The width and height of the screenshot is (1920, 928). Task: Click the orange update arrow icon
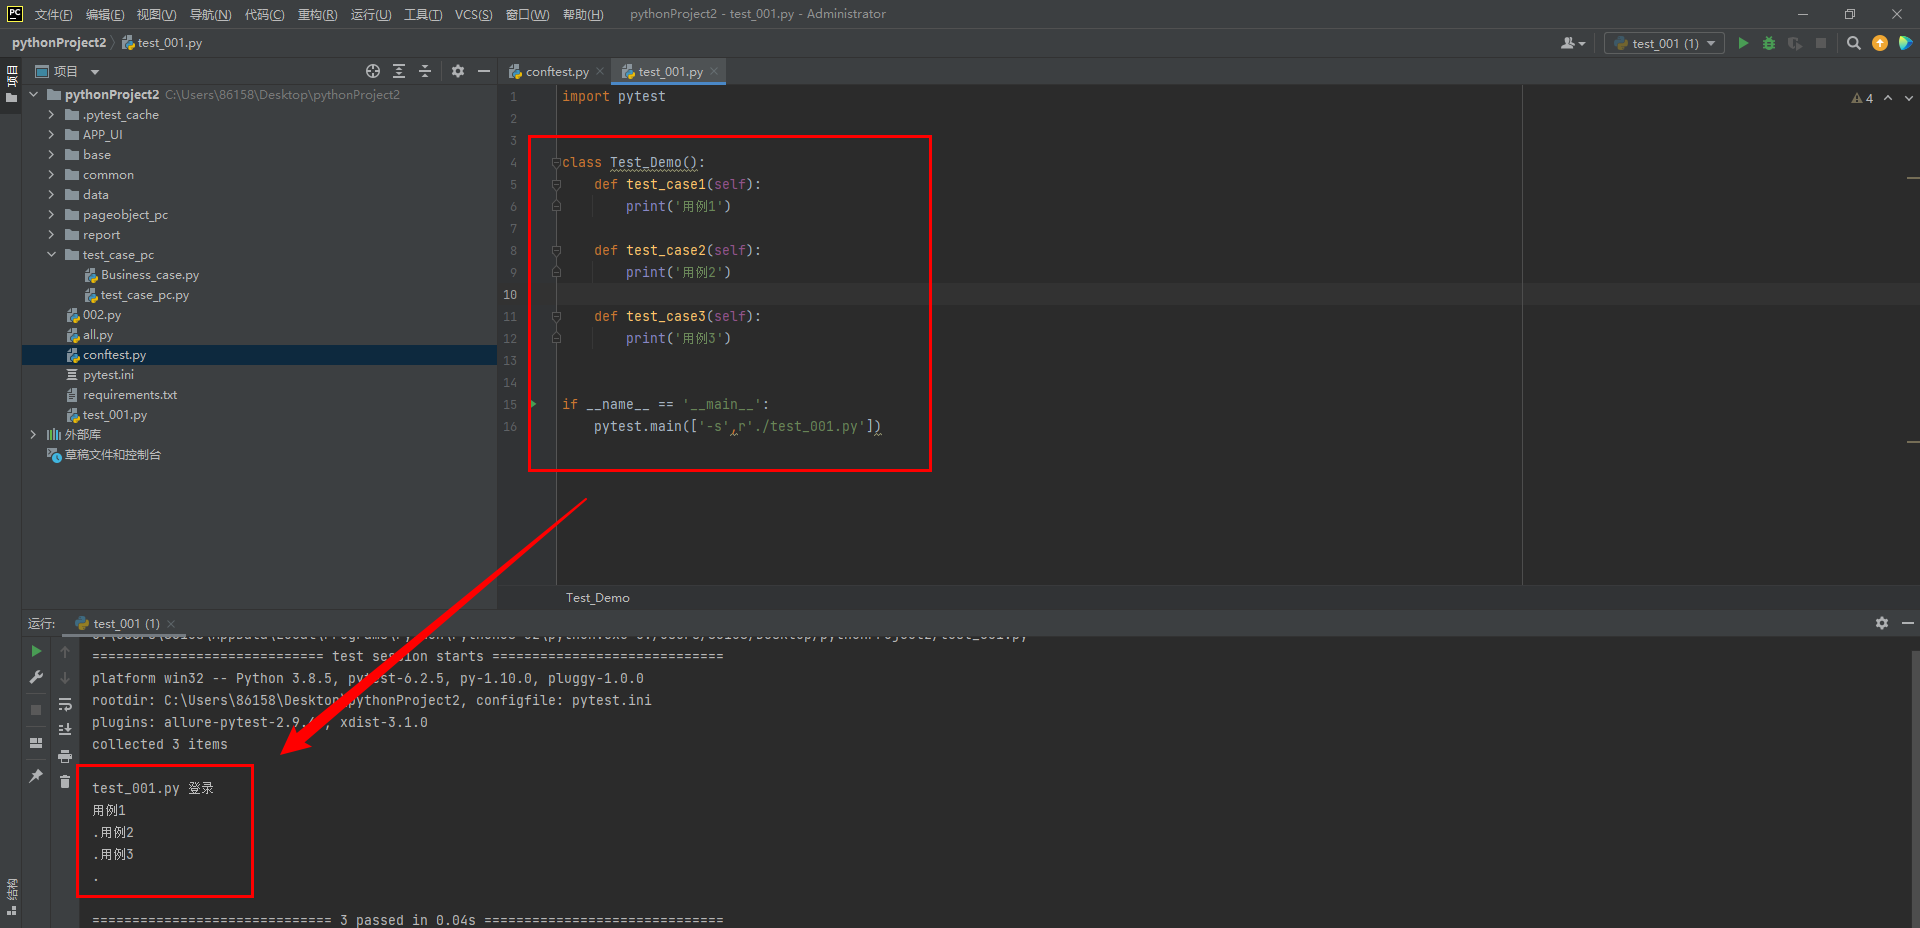(1880, 43)
